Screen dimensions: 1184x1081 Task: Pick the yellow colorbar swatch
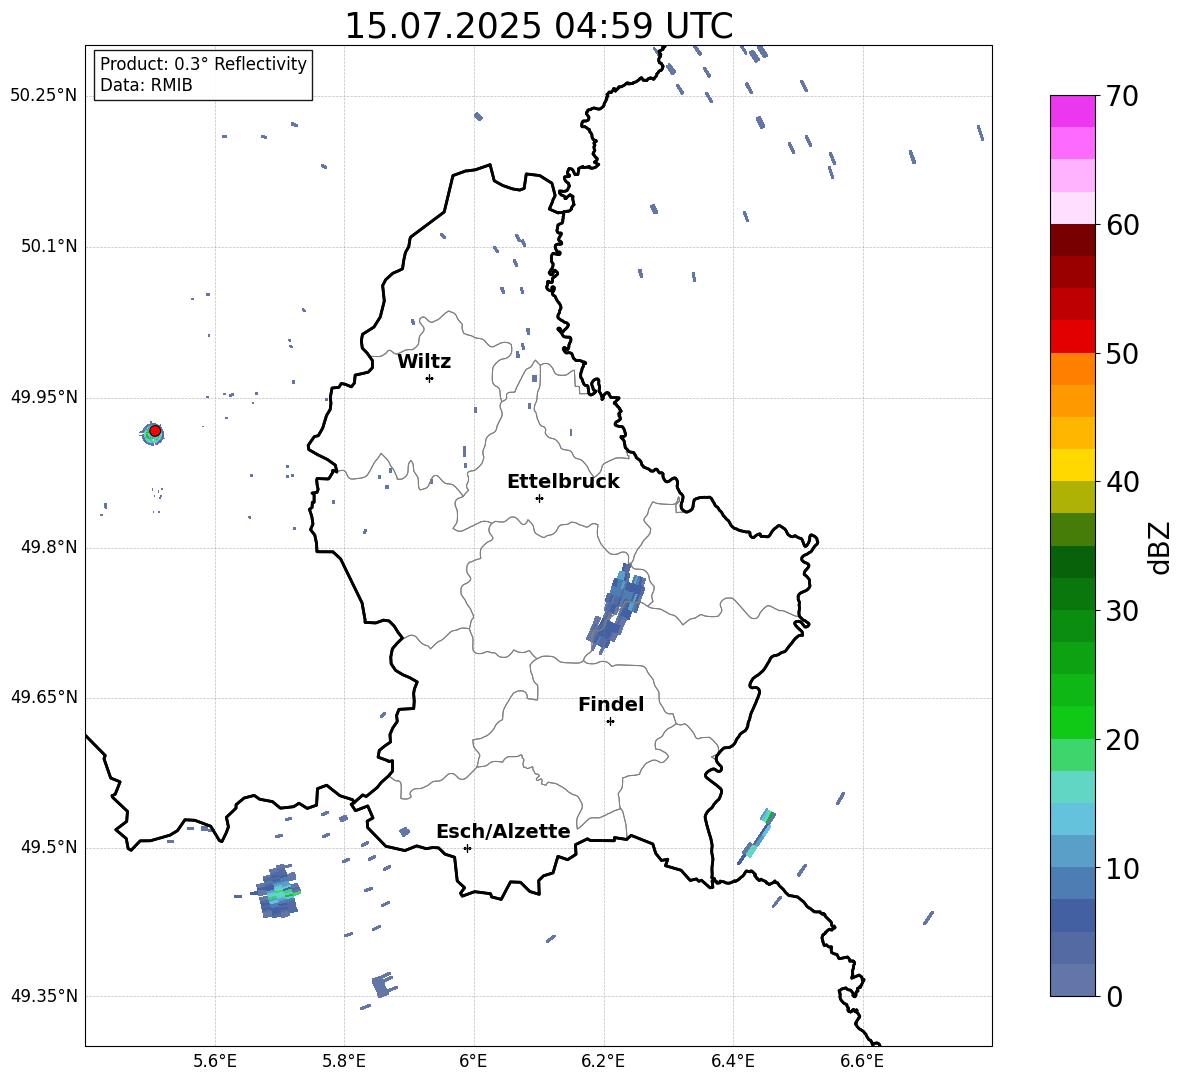(1072, 465)
